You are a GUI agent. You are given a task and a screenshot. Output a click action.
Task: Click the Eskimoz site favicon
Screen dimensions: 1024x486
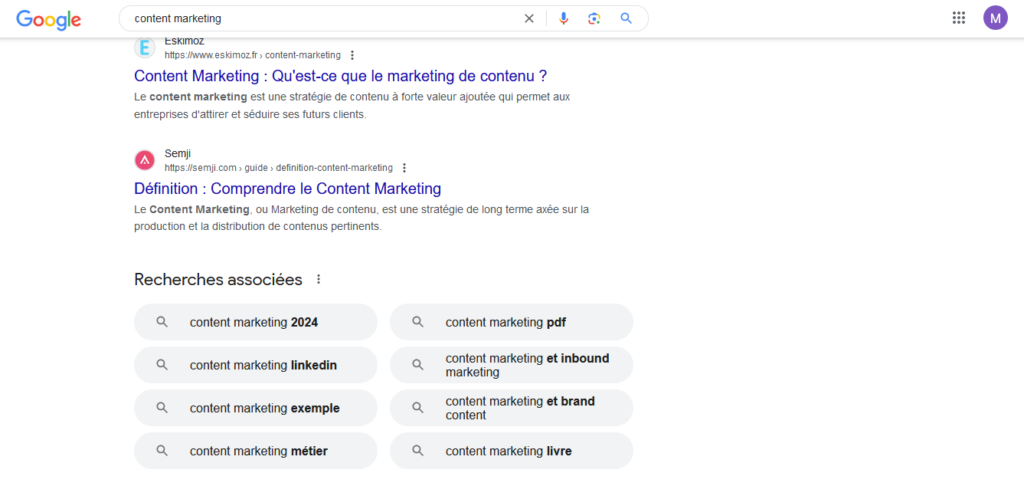coord(144,47)
